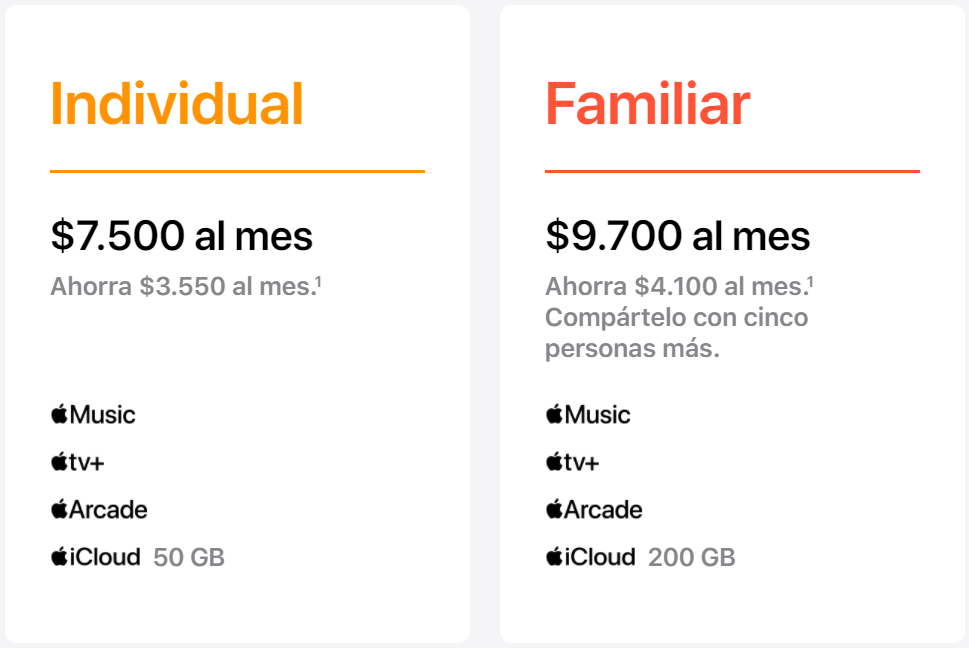Click the Apple Arcade logo in Individual plan

click(x=99, y=509)
